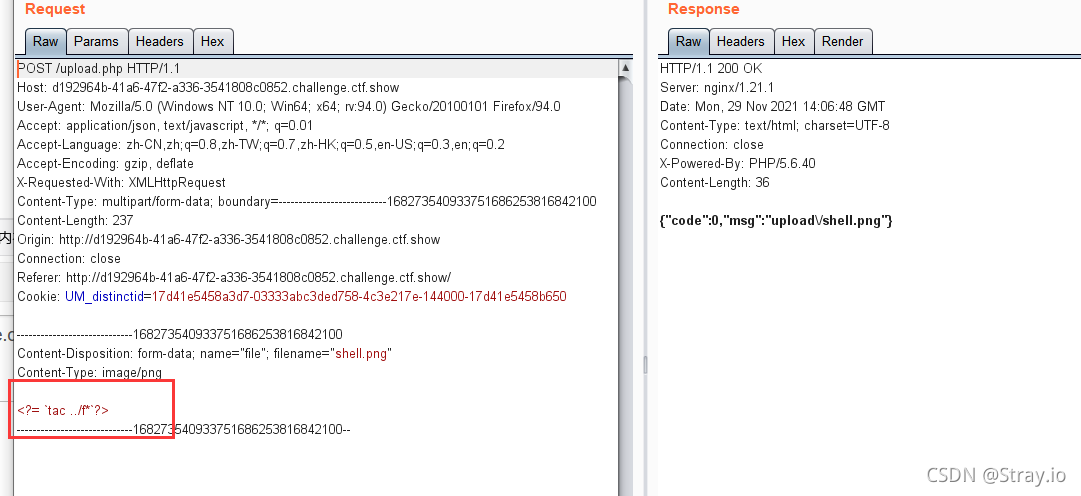Screen dimensions: 1081x496
Task: Click the Content-Length: 237 line
Action: pyautogui.click(x=75, y=221)
